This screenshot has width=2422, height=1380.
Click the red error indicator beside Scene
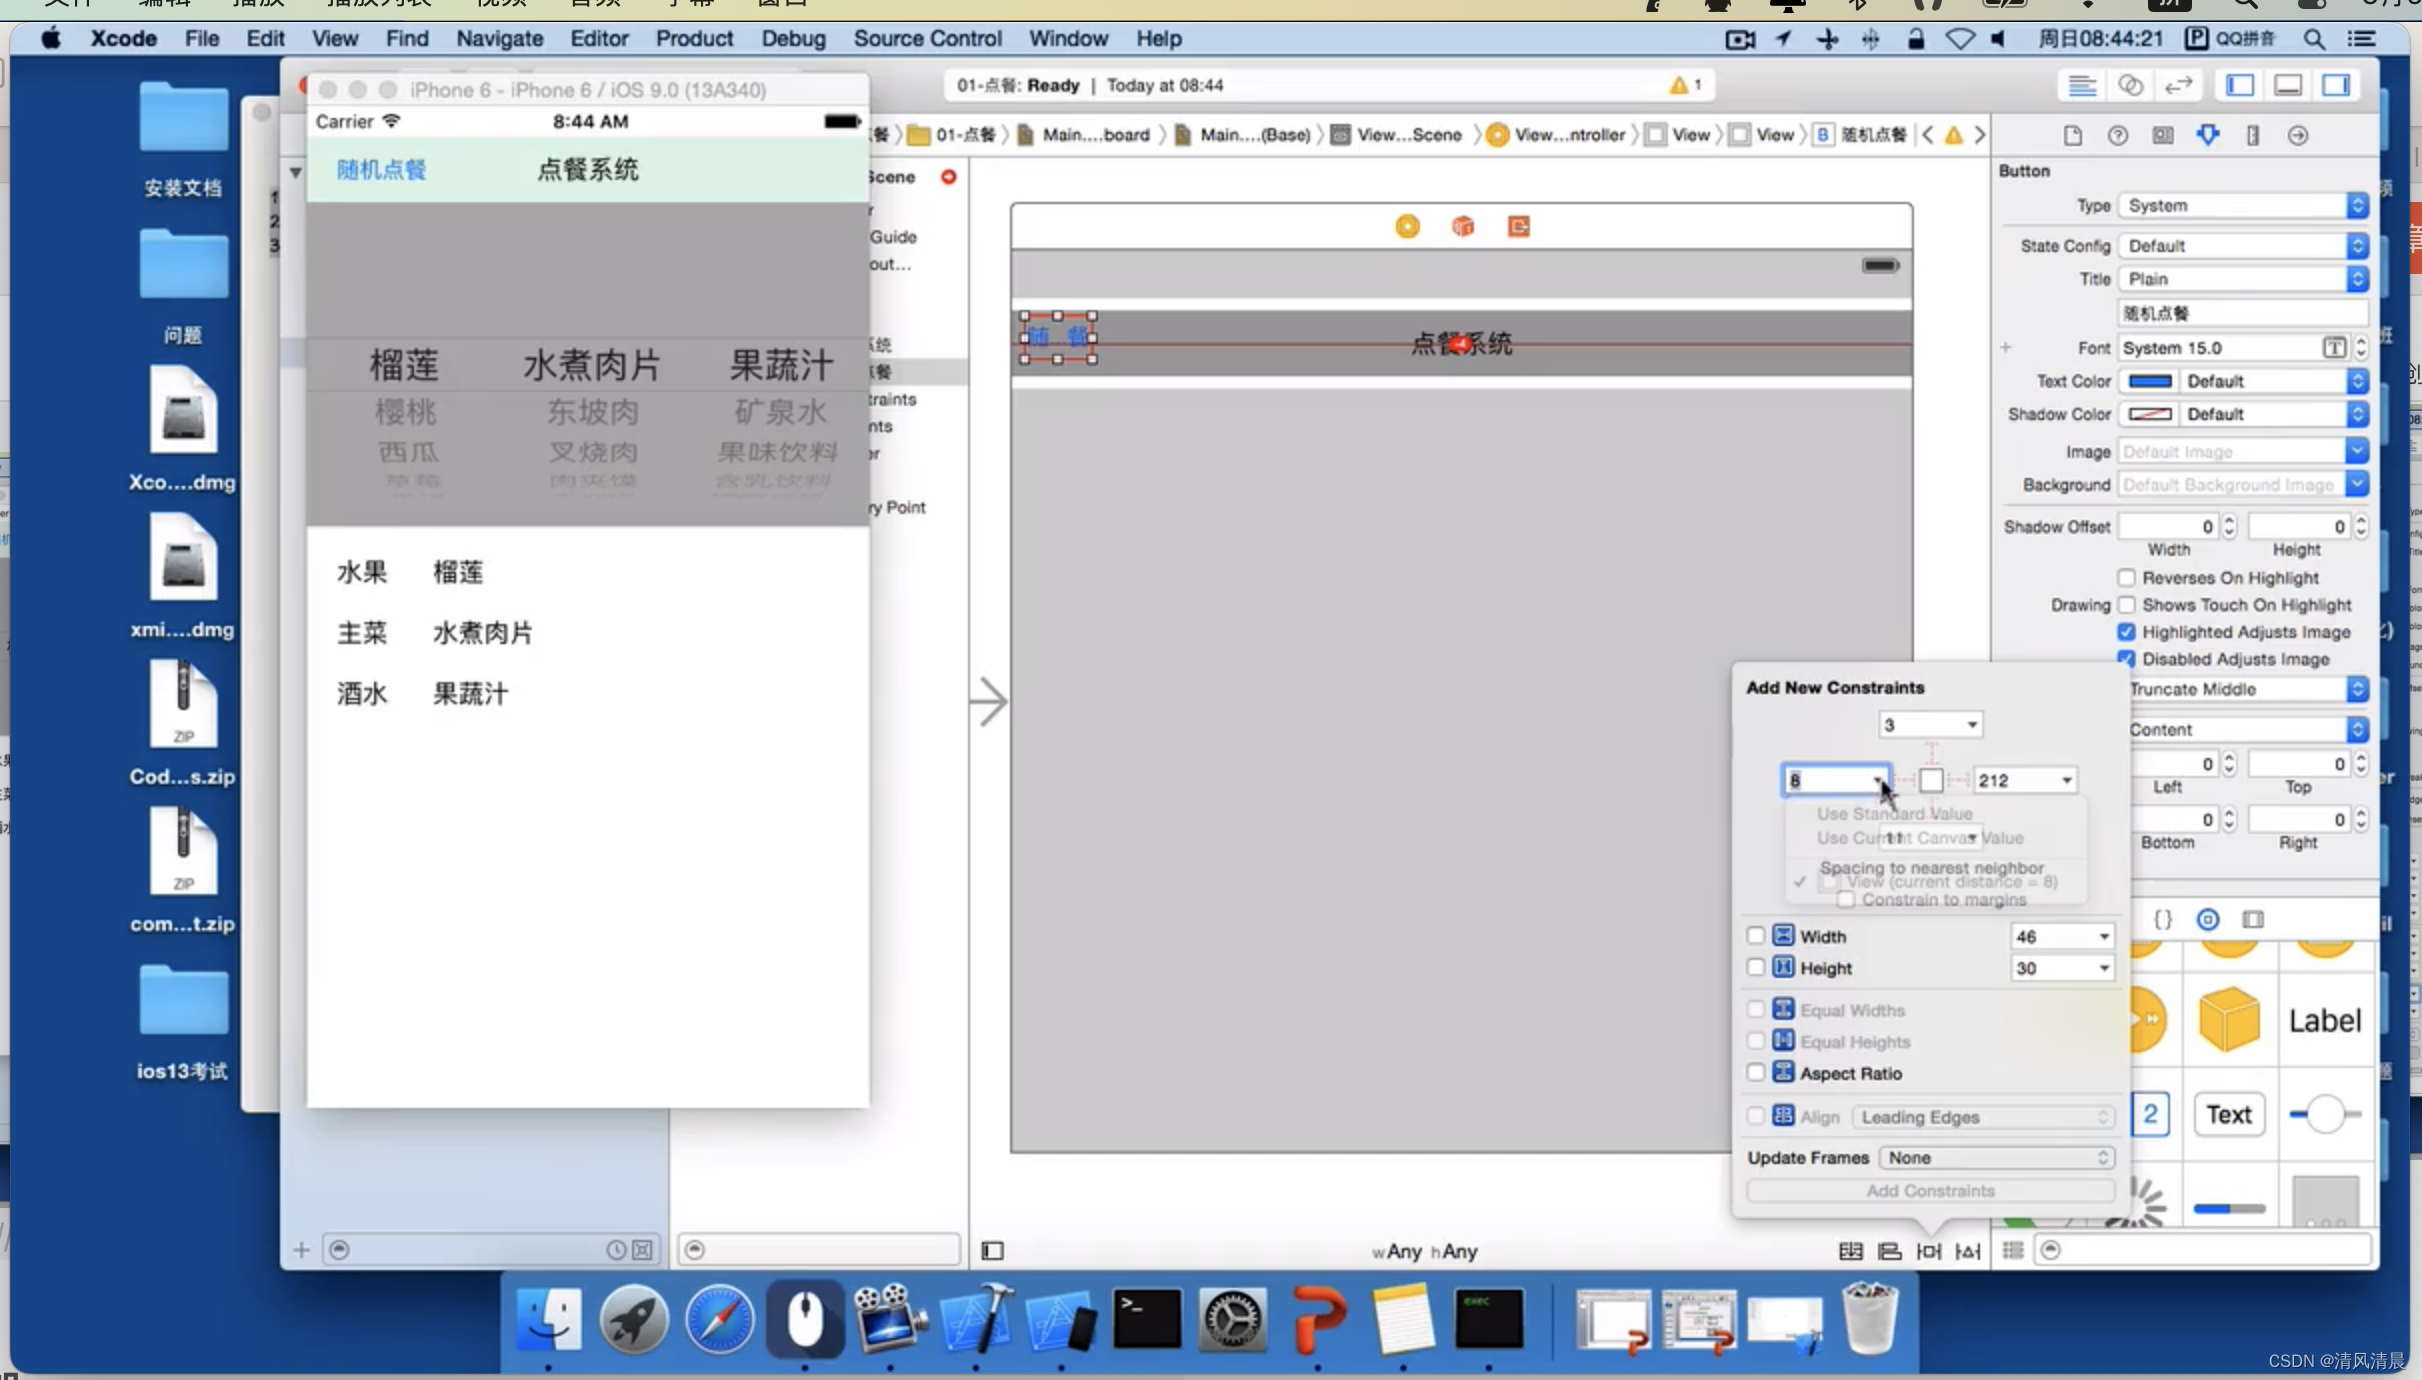tap(948, 177)
